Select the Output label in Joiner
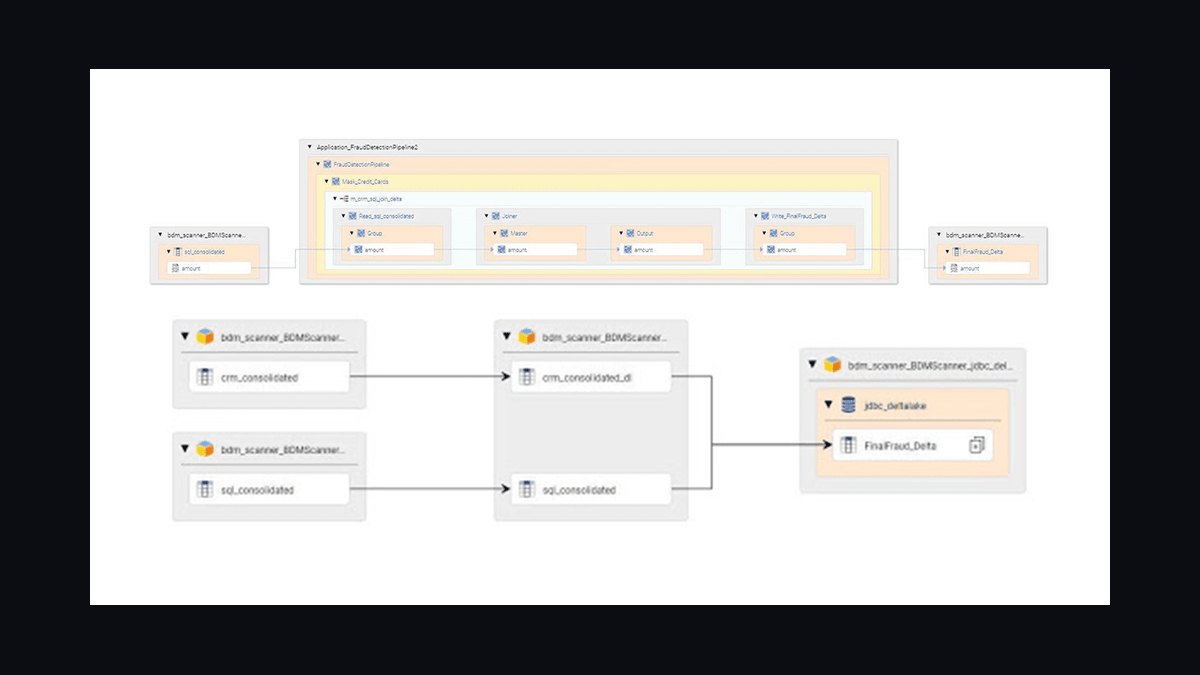The image size is (1200, 675). (x=644, y=233)
